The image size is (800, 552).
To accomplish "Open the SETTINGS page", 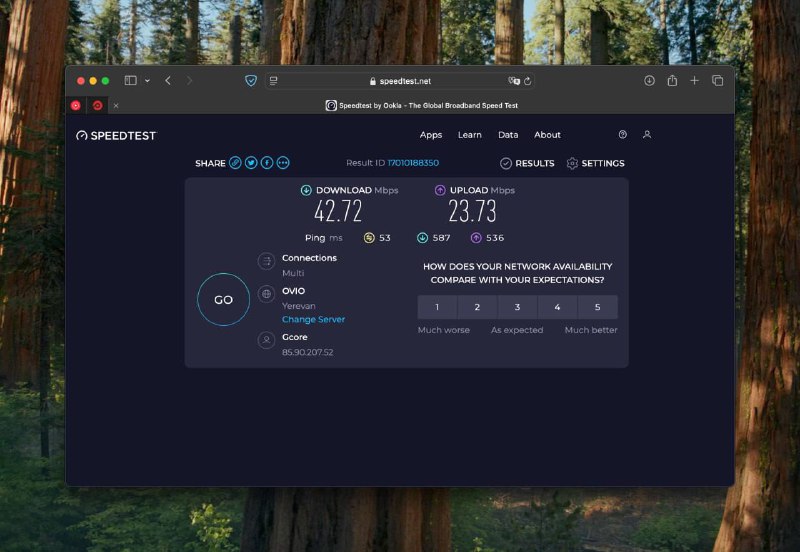I will pyautogui.click(x=595, y=163).
